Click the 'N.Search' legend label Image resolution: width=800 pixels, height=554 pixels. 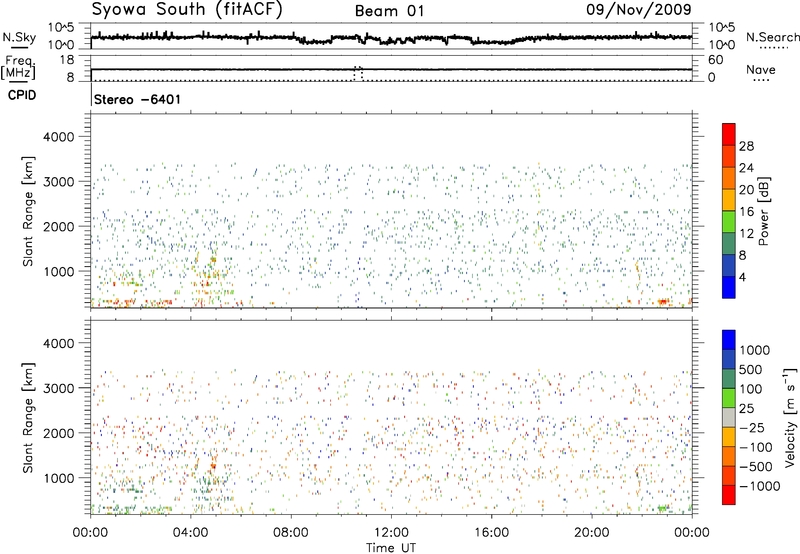tap(772, 37)
